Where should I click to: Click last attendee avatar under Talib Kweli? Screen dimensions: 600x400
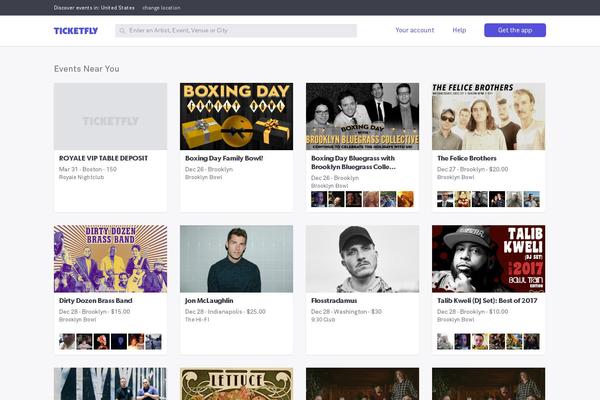tap(532, 342)
